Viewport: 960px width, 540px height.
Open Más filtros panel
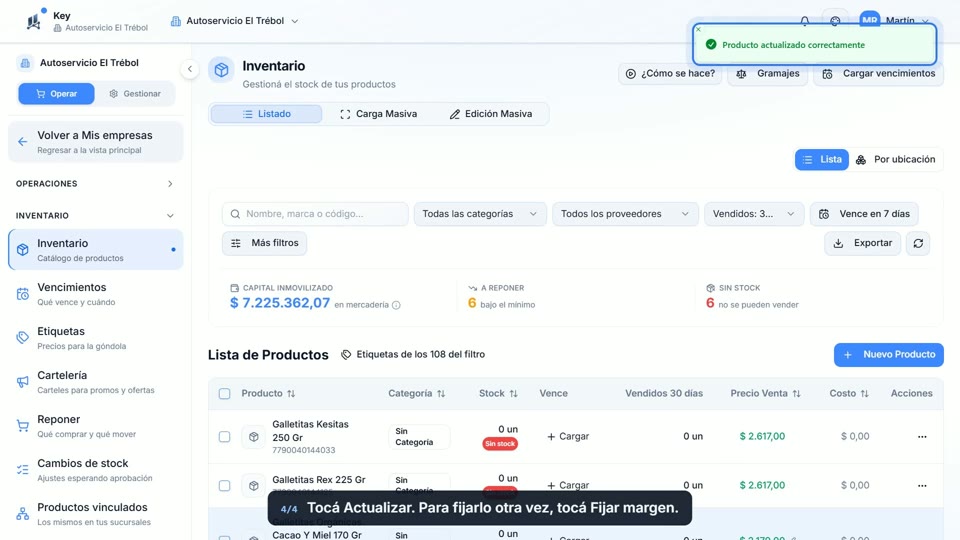click(x=264, y=243)
